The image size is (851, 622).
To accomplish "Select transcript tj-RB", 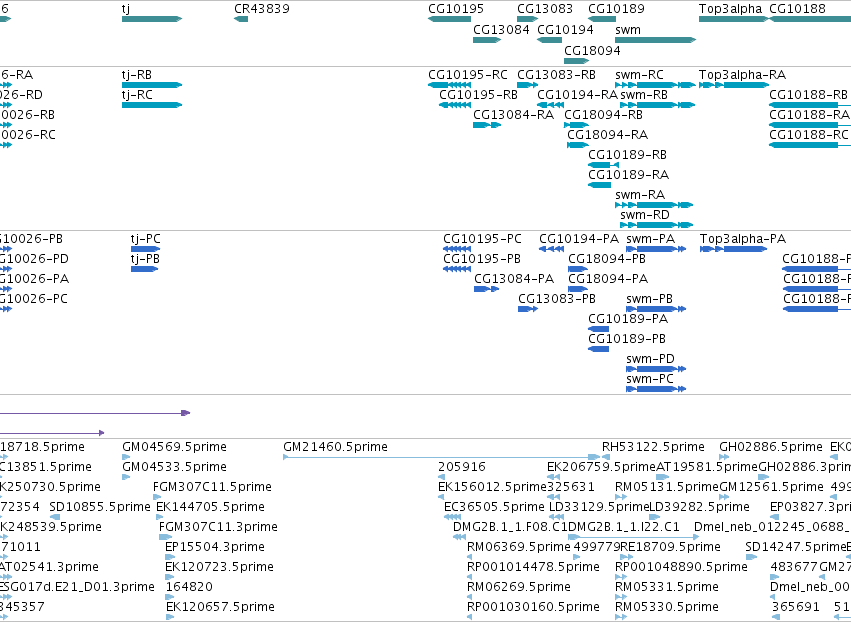I will tap(137, 75).
